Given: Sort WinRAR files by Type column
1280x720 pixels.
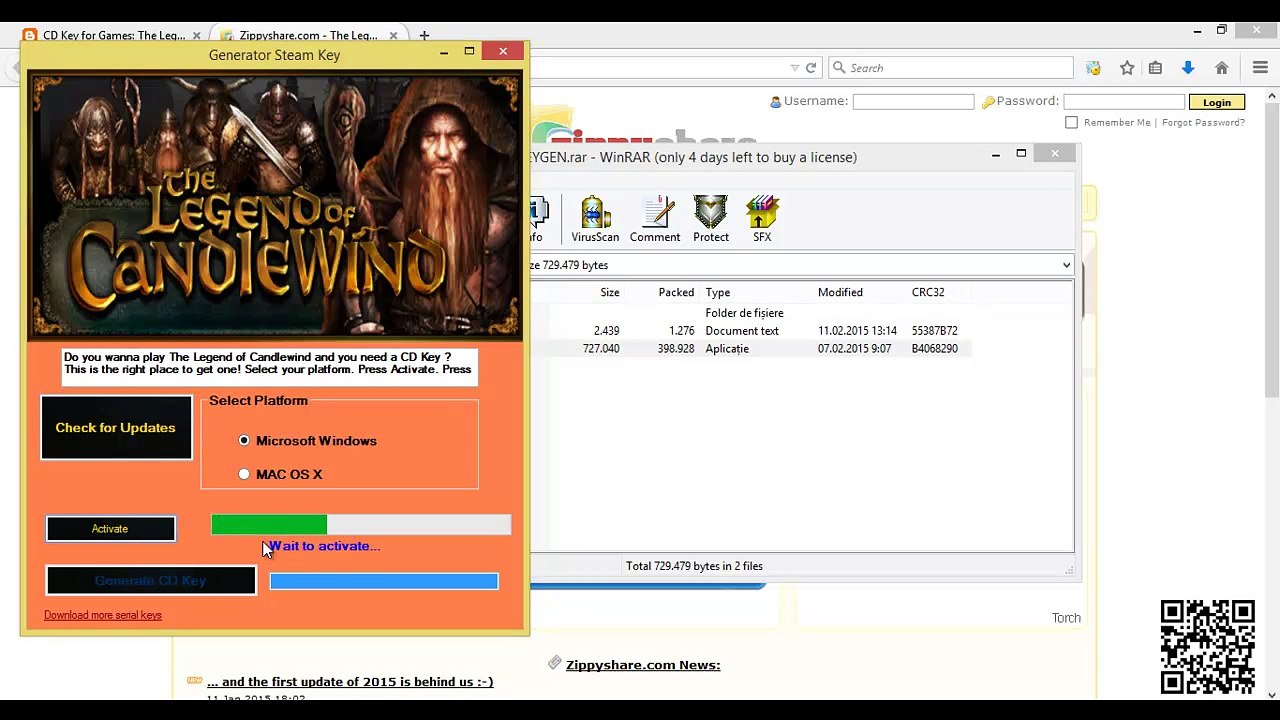Looking at the screenshot, I should click(718, 292).
